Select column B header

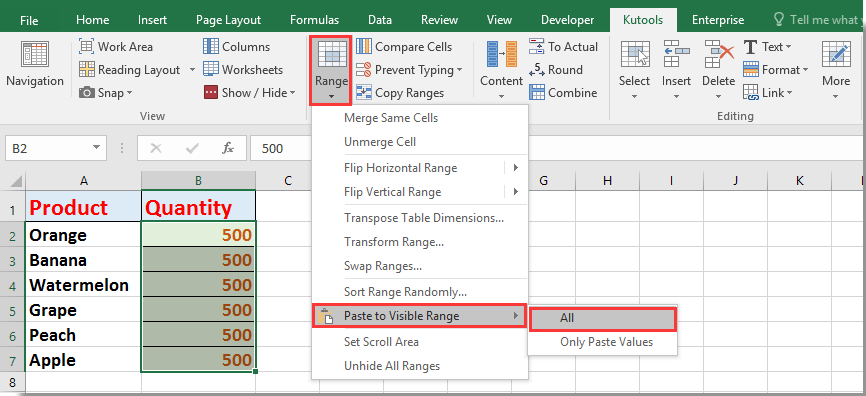point(198,181)
